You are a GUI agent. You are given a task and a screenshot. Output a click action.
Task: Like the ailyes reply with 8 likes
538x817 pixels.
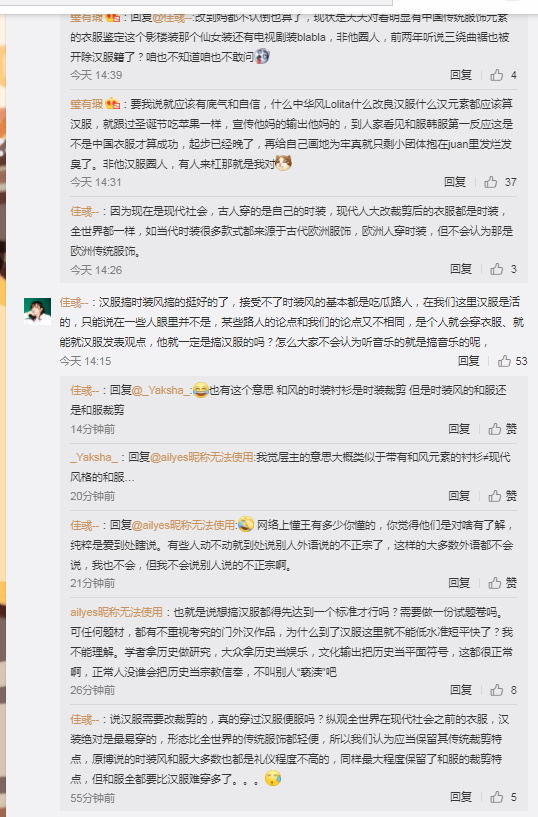click(x=503, y=690)
